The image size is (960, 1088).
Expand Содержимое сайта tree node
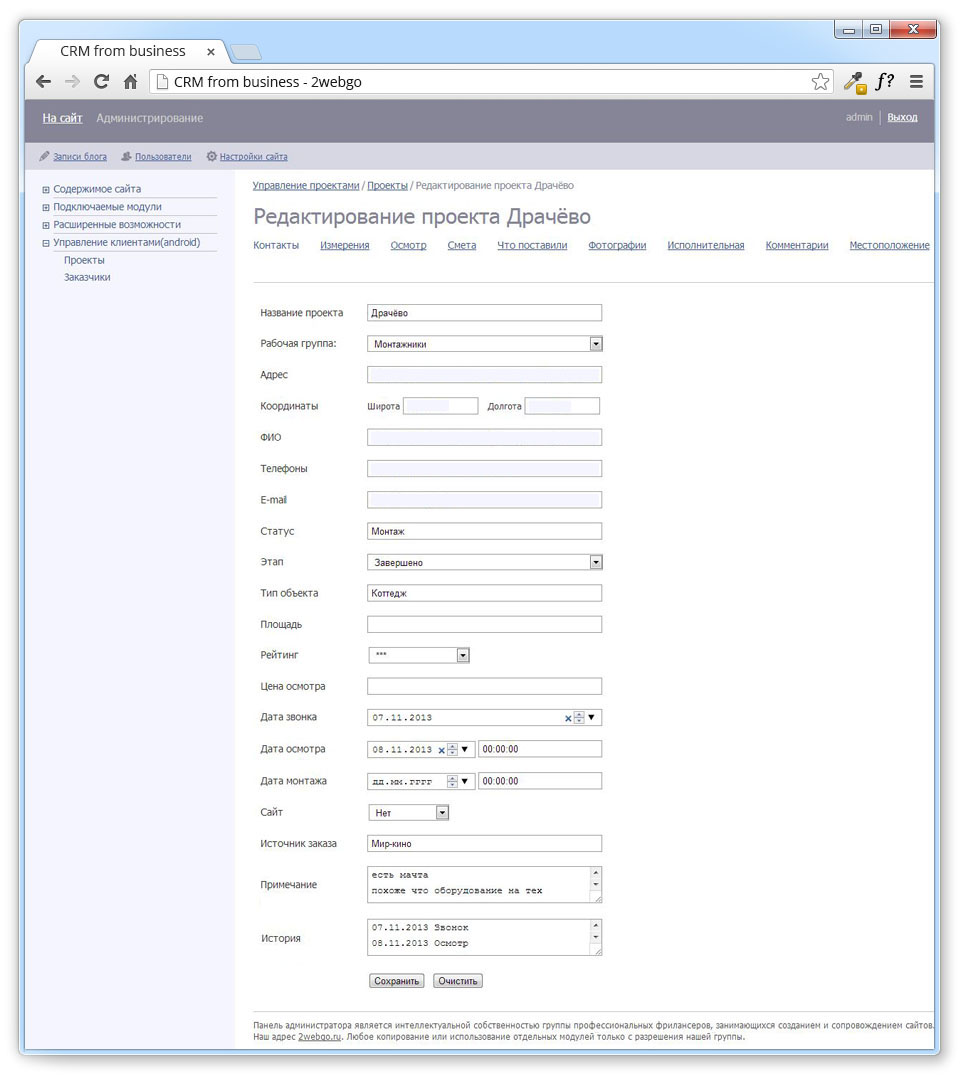tap(46, 189)
